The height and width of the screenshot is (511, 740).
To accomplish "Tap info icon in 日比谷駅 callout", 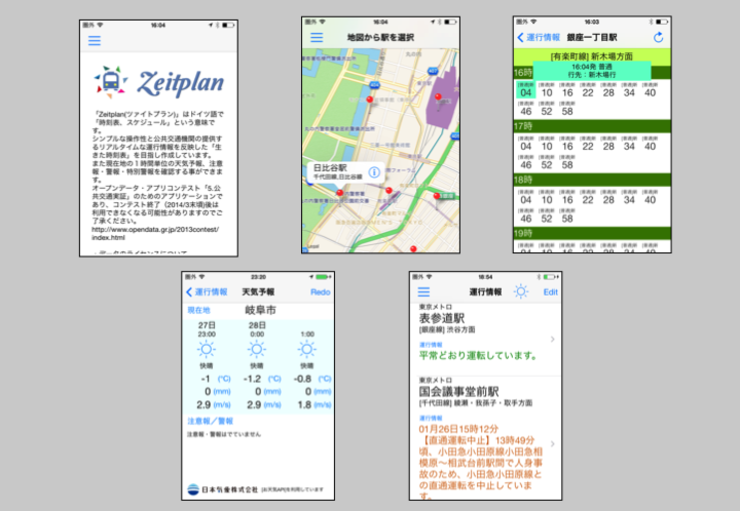I will 374,172.
